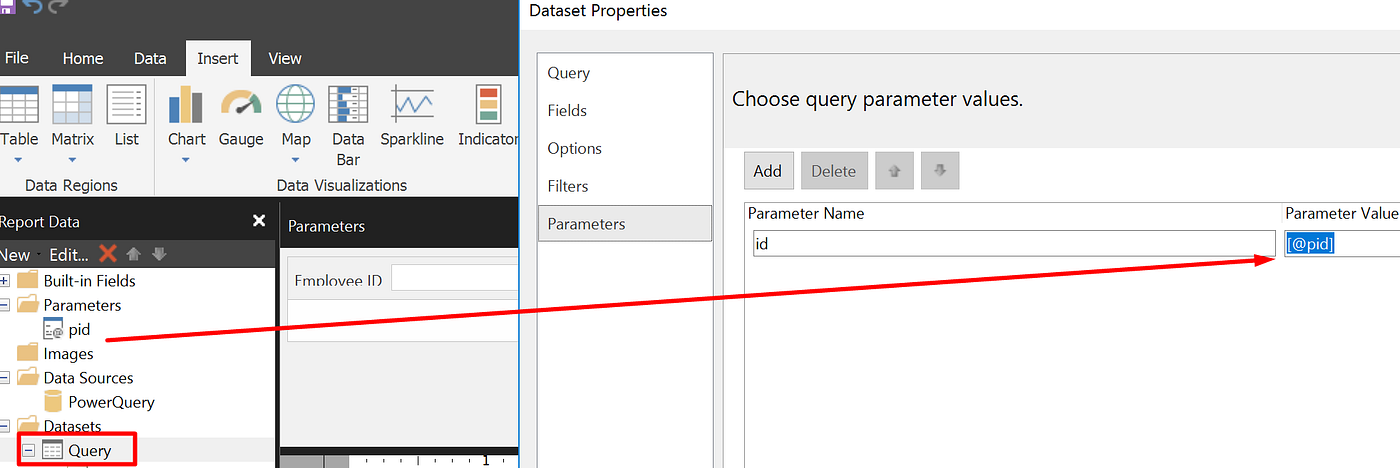The image size is (1400, 468).
Task: Move parameter up with arrow button
Action: (x=894, y=171)
